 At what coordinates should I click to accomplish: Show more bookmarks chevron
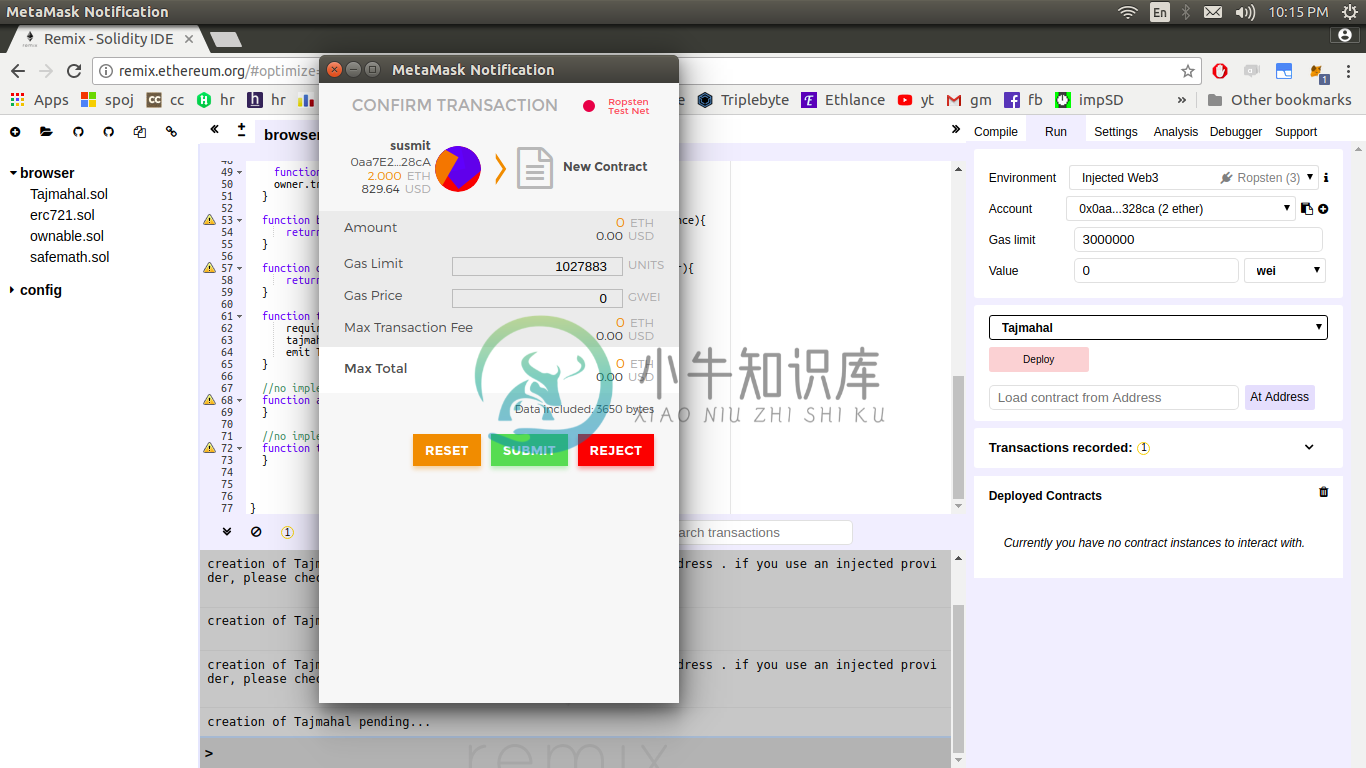[1182, 100]
